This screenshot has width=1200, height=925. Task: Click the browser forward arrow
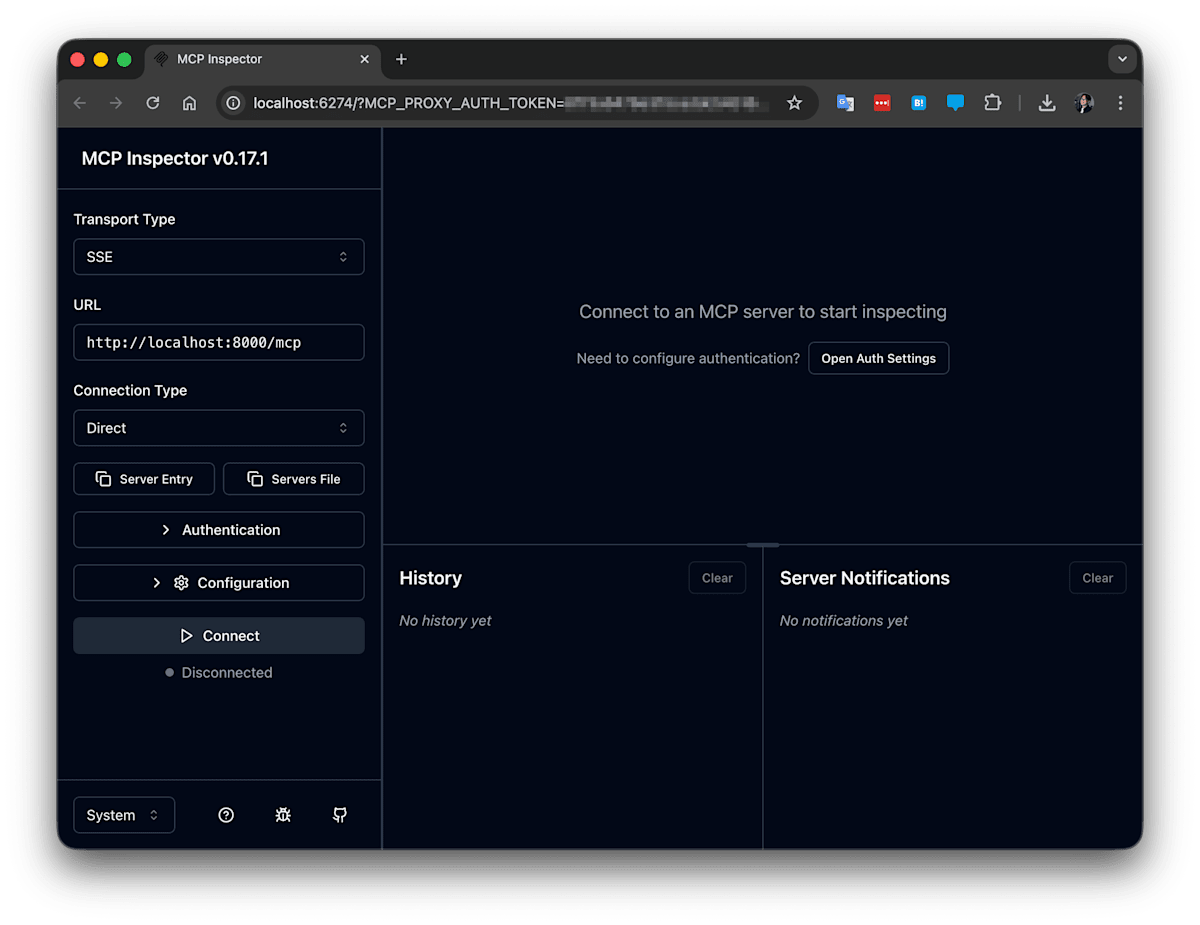pyautogui.click(x=116, y=103)
